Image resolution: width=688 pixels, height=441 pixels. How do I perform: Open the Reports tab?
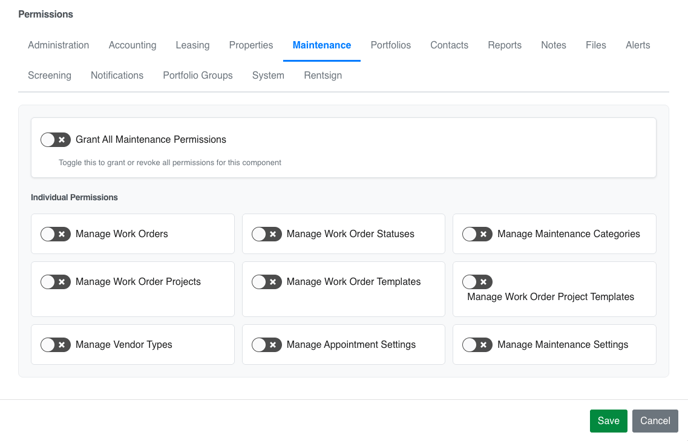505,45
